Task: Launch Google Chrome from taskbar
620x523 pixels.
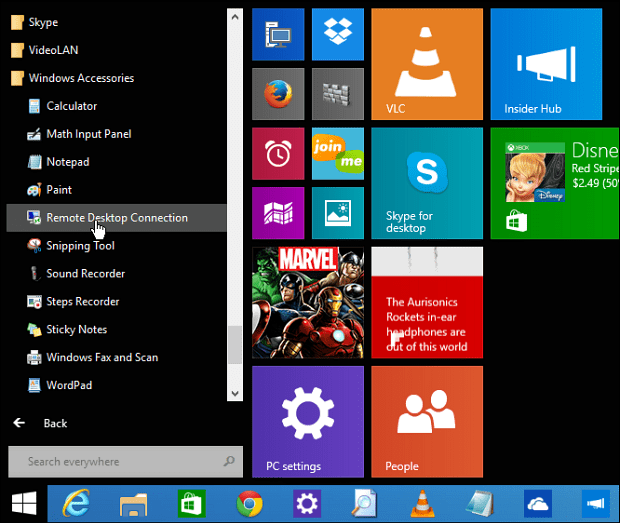Action: (249, 504)
